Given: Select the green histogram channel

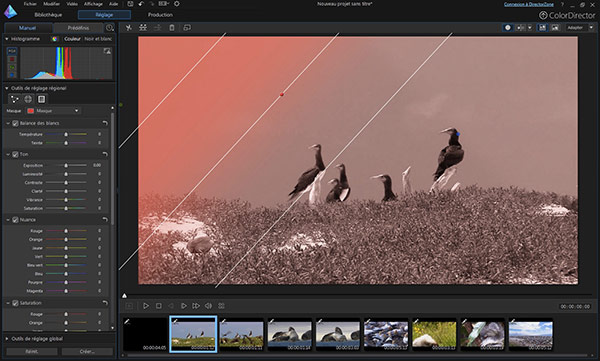Looking at the screenshot, I should click(x=12, y=67).
